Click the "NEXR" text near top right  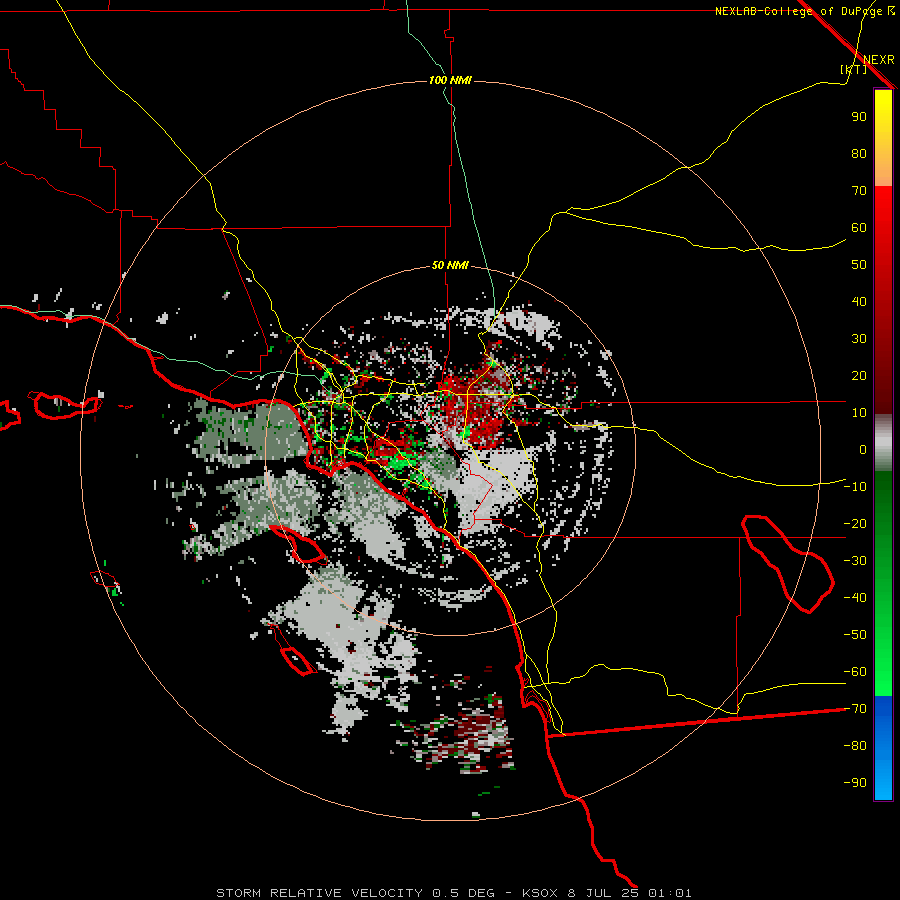879,60
